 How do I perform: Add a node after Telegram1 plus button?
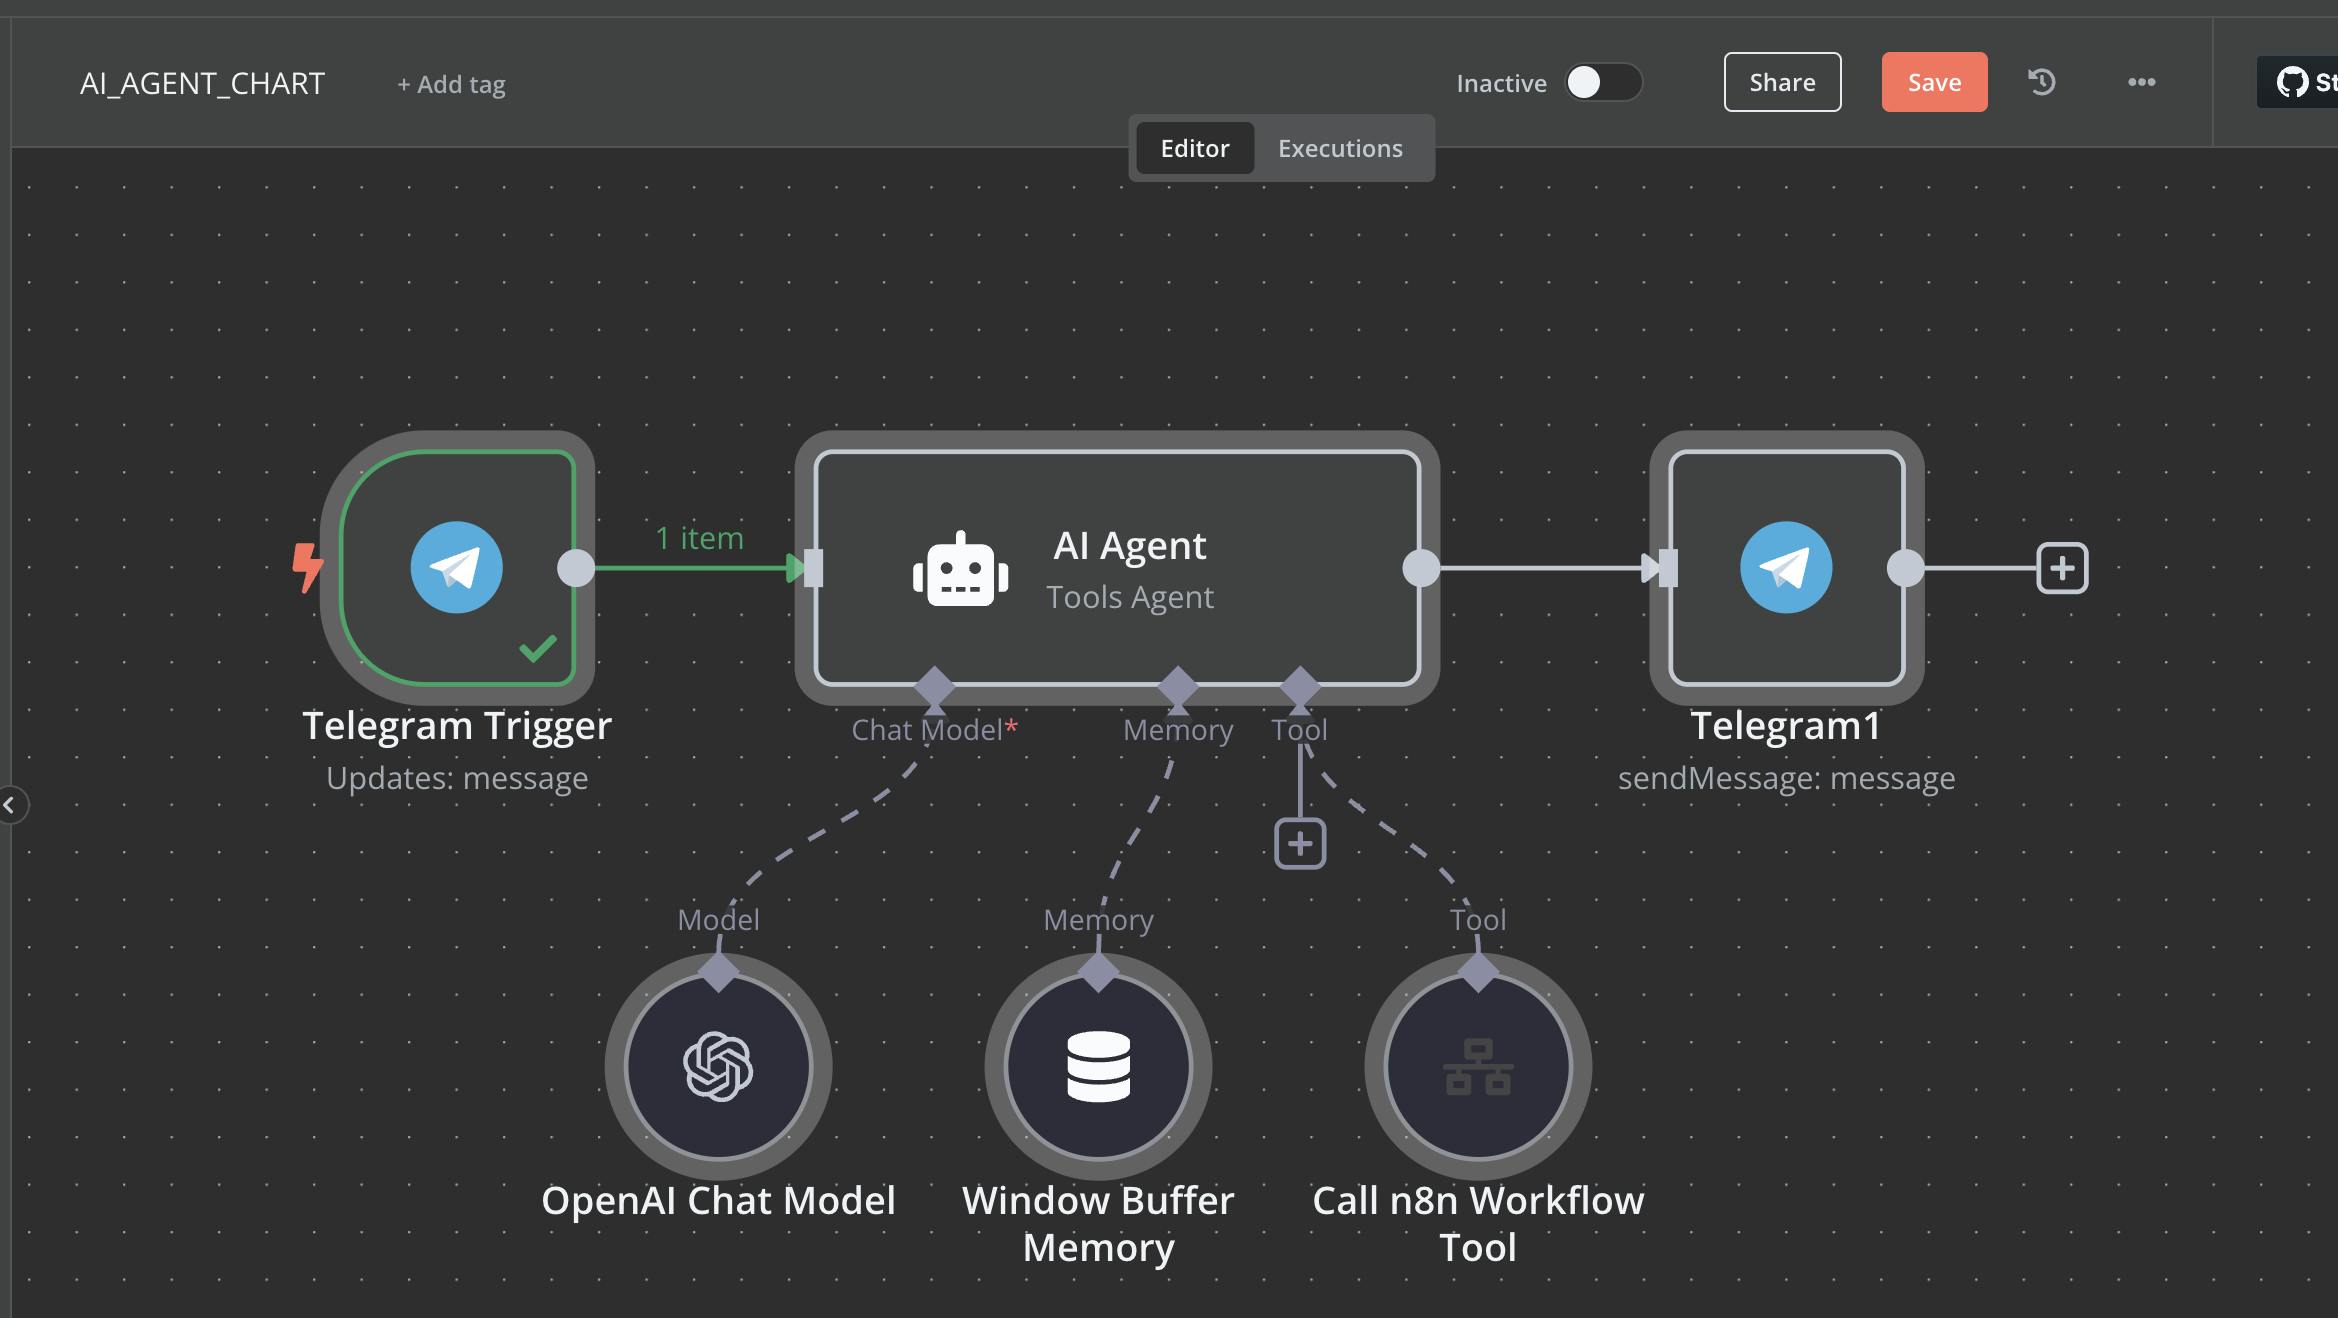(2062, 568)
